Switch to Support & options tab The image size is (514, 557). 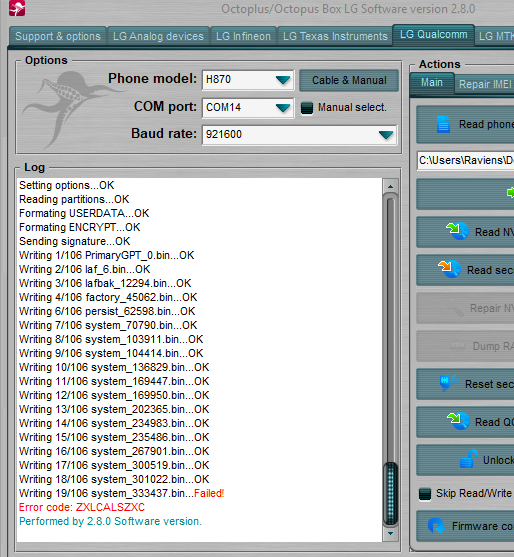pos(58,36)
